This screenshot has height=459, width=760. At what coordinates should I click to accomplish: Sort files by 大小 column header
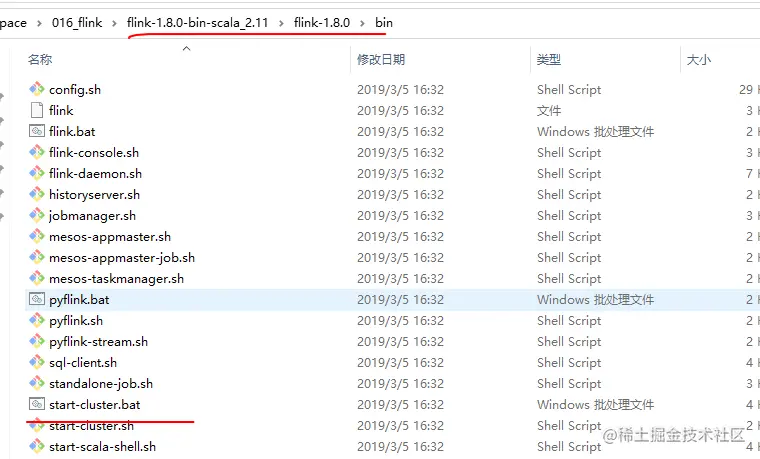tap(698, 60)
